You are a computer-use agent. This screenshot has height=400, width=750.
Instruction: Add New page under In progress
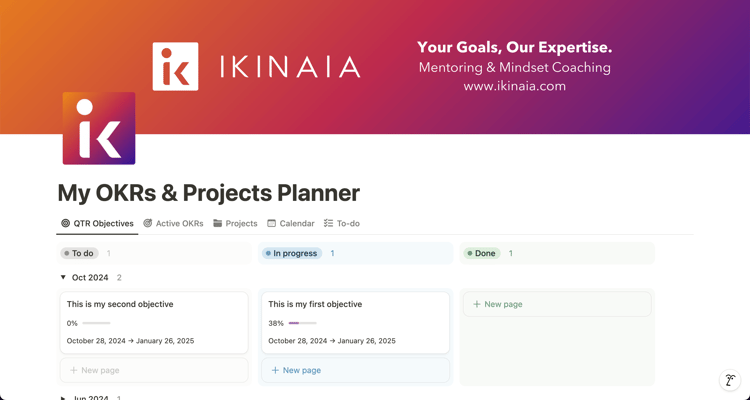pyautogui.click(x=355, y=370)
